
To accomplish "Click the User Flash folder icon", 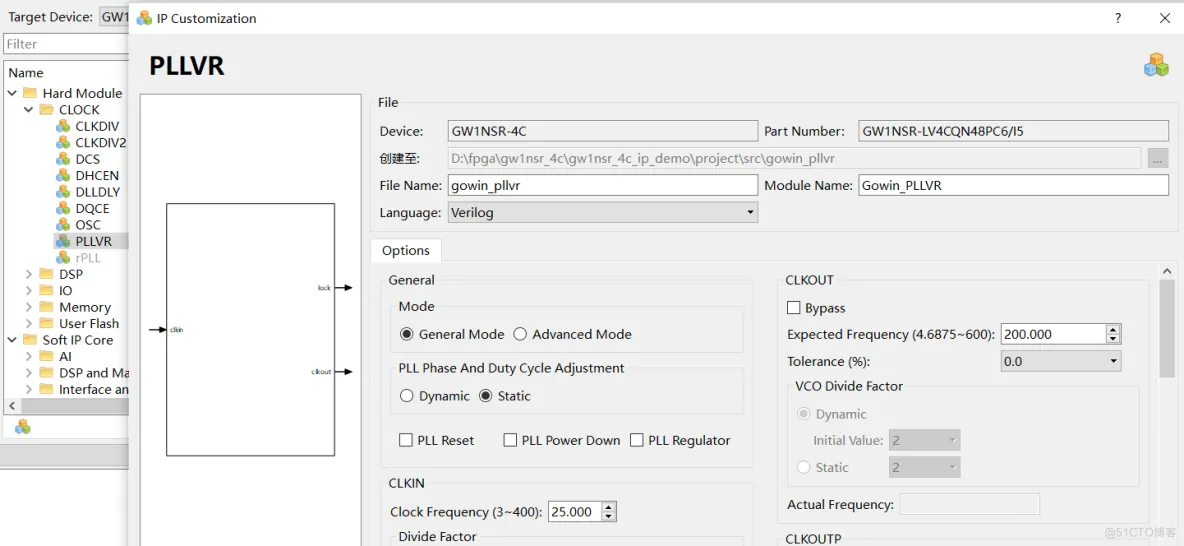I will 47,323.
